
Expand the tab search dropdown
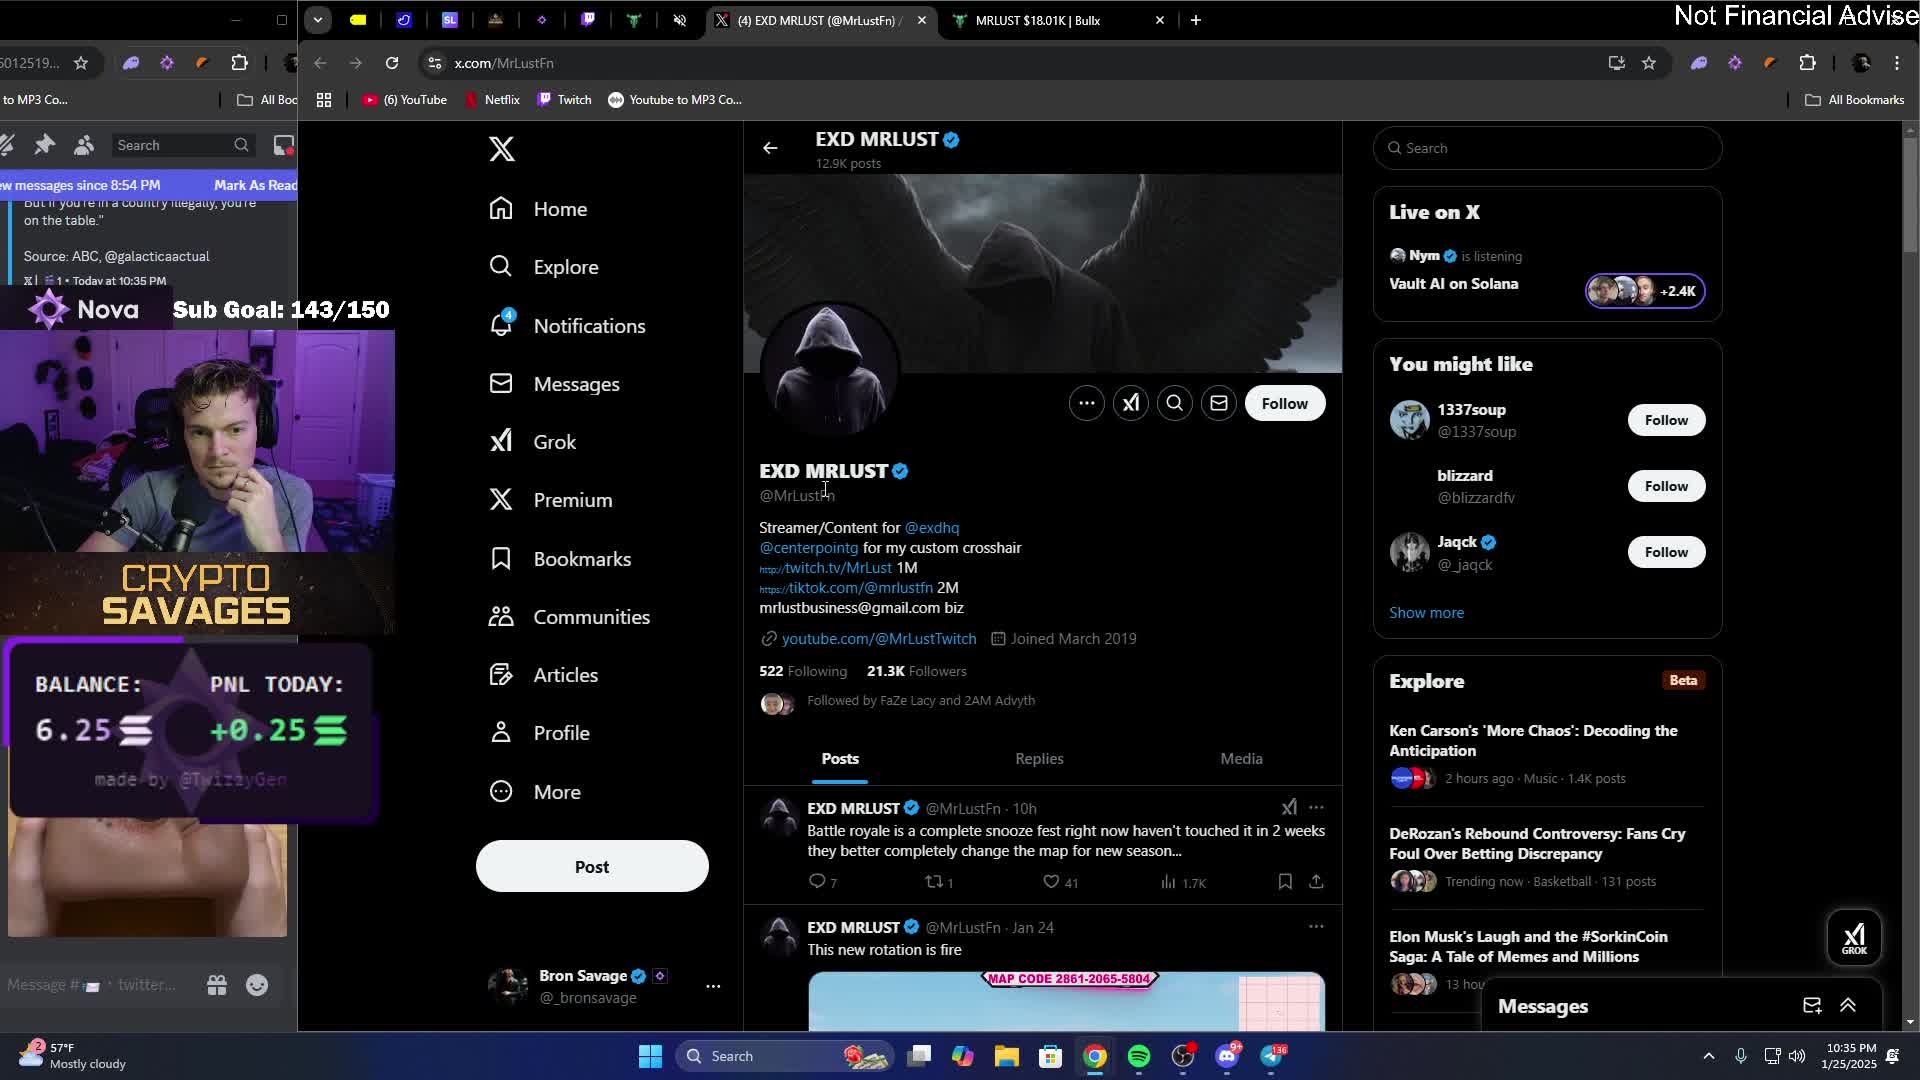click(x=317, y=20)
